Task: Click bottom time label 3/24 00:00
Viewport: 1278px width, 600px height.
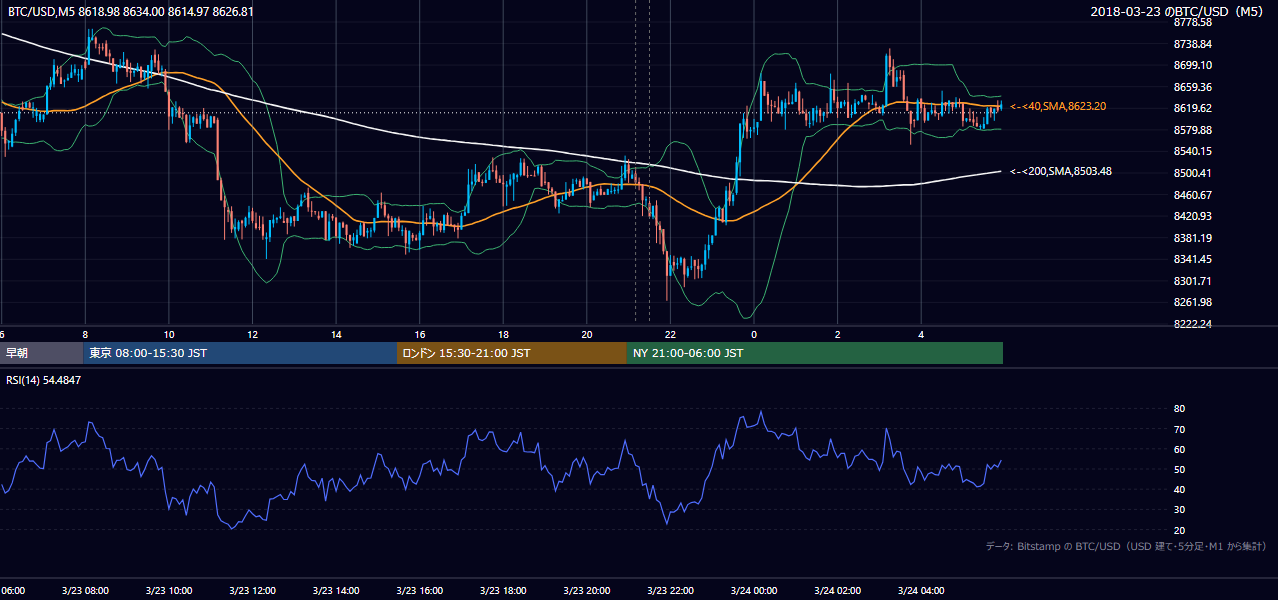Action: coord(753,590)
